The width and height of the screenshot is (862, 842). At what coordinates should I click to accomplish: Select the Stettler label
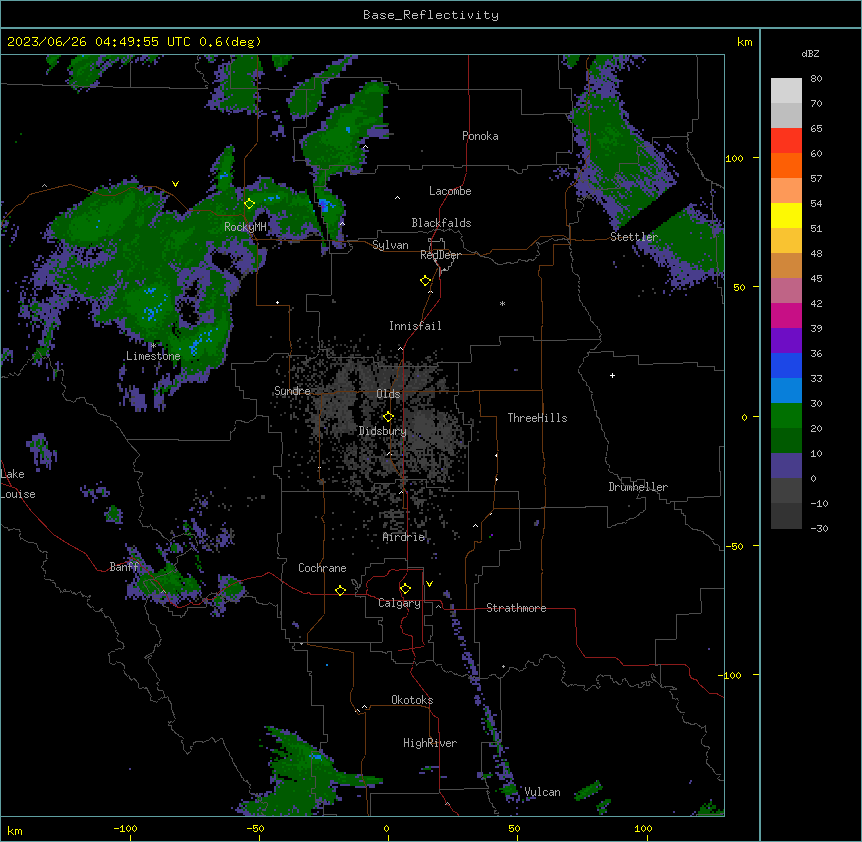coord(634,237)
